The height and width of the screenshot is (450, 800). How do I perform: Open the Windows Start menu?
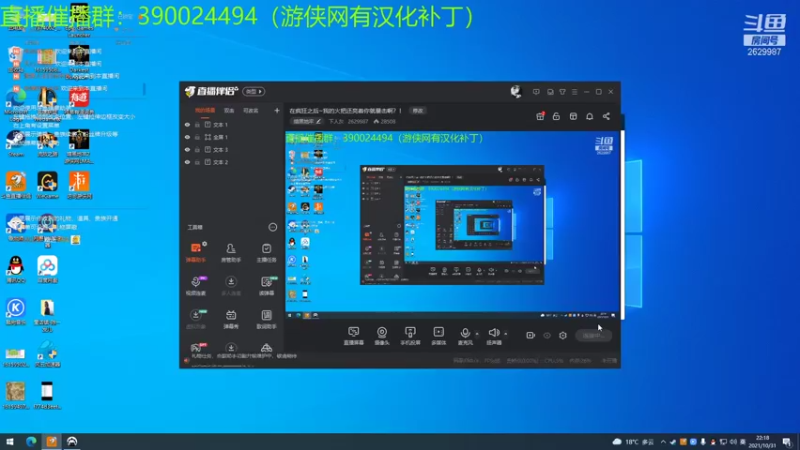(10, 442)
